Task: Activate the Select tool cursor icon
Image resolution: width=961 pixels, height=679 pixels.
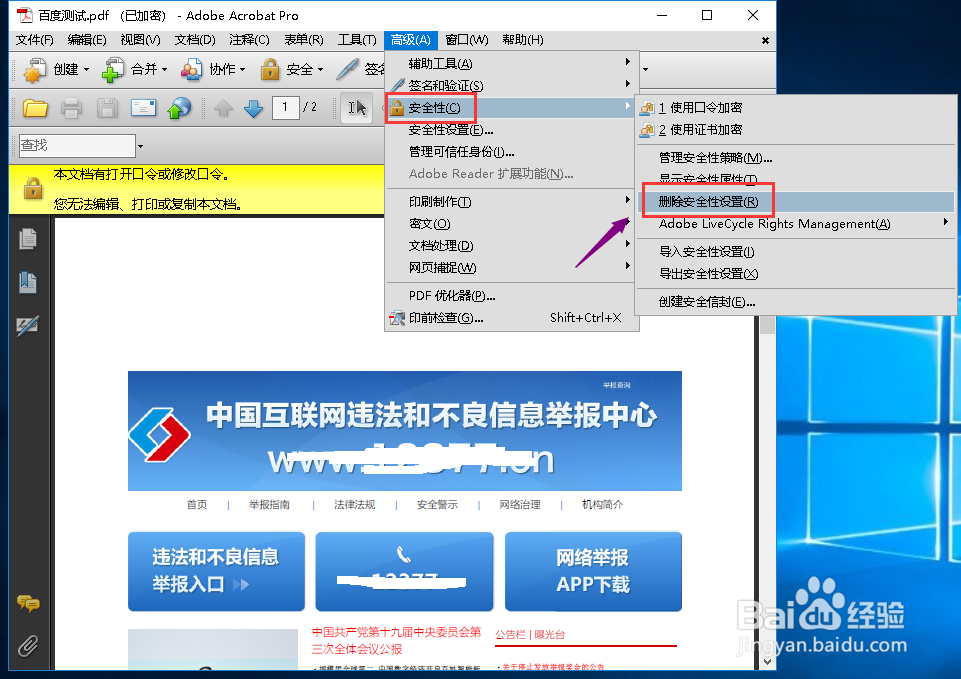Action: [357, 108]
